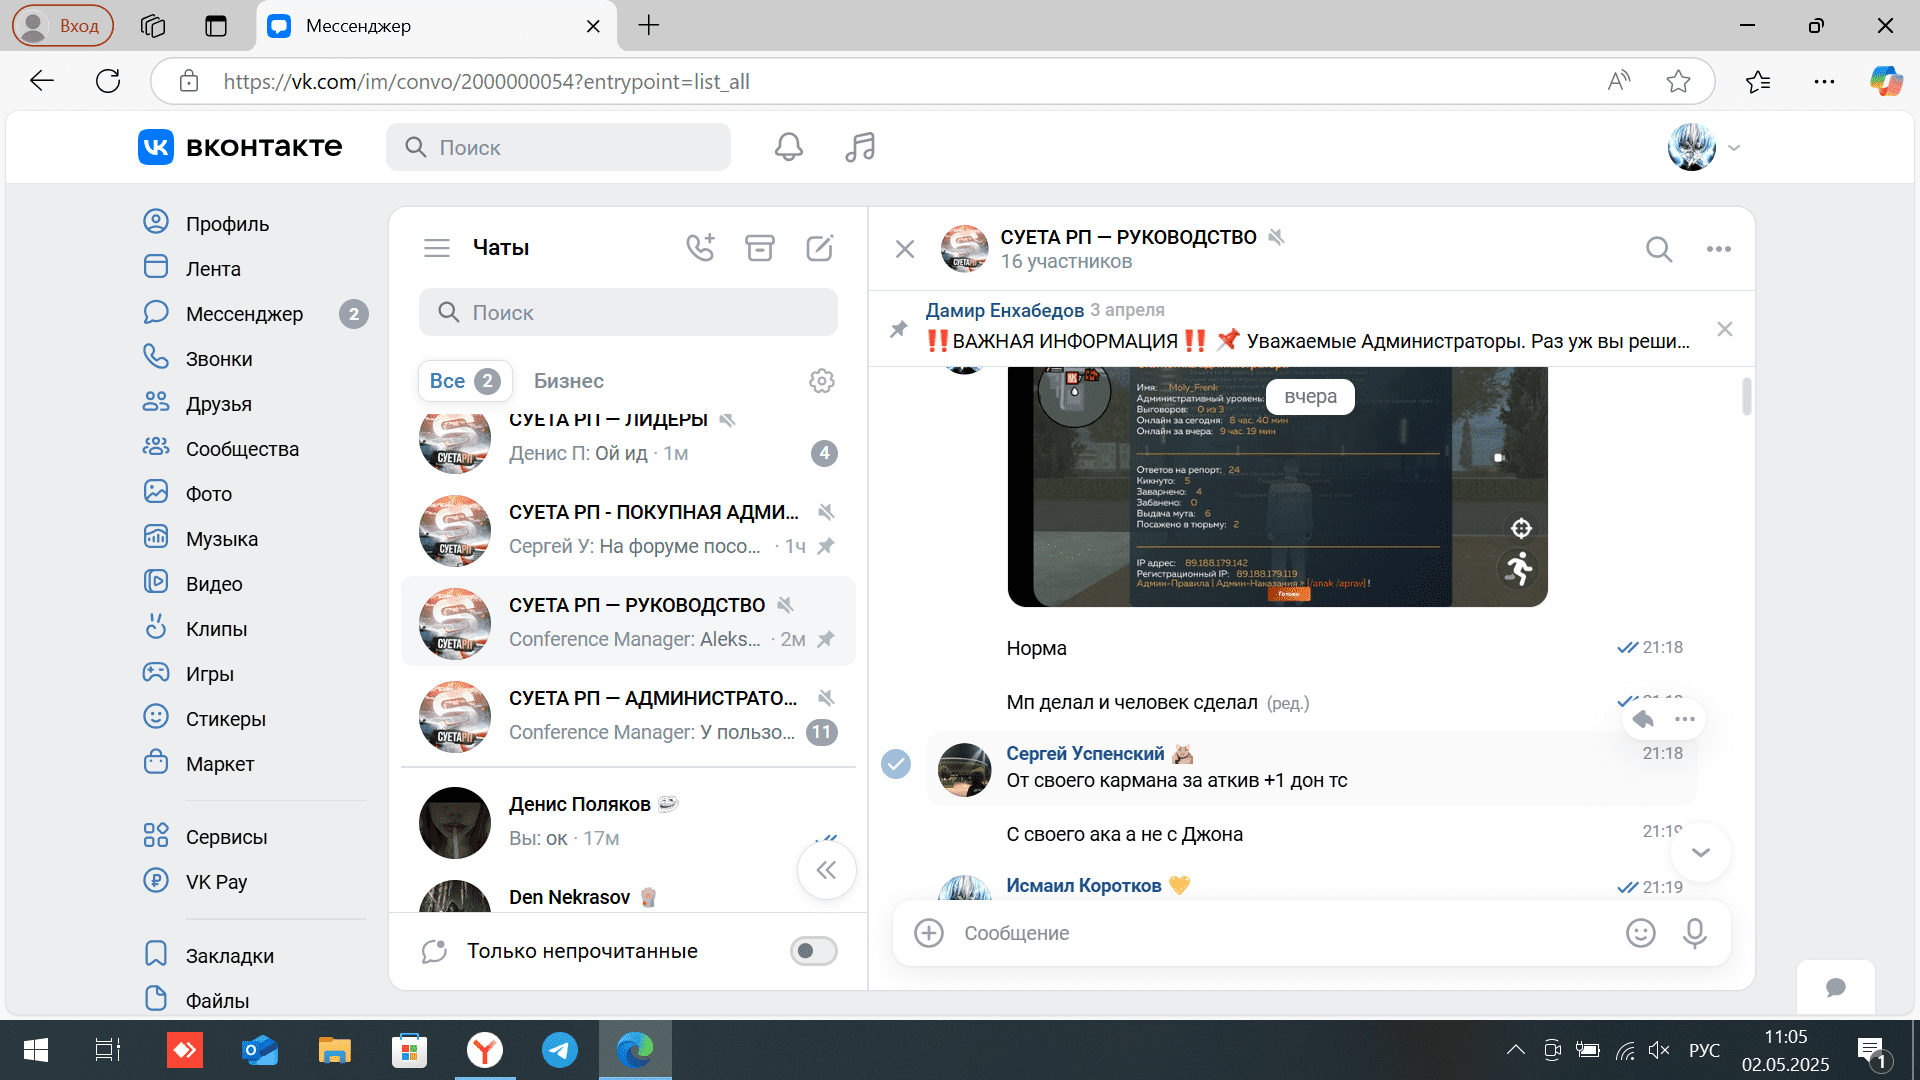
Task: Open Исмаил Коротков's profile name link
Action: pyautogui.click(x=1084, y=885)
